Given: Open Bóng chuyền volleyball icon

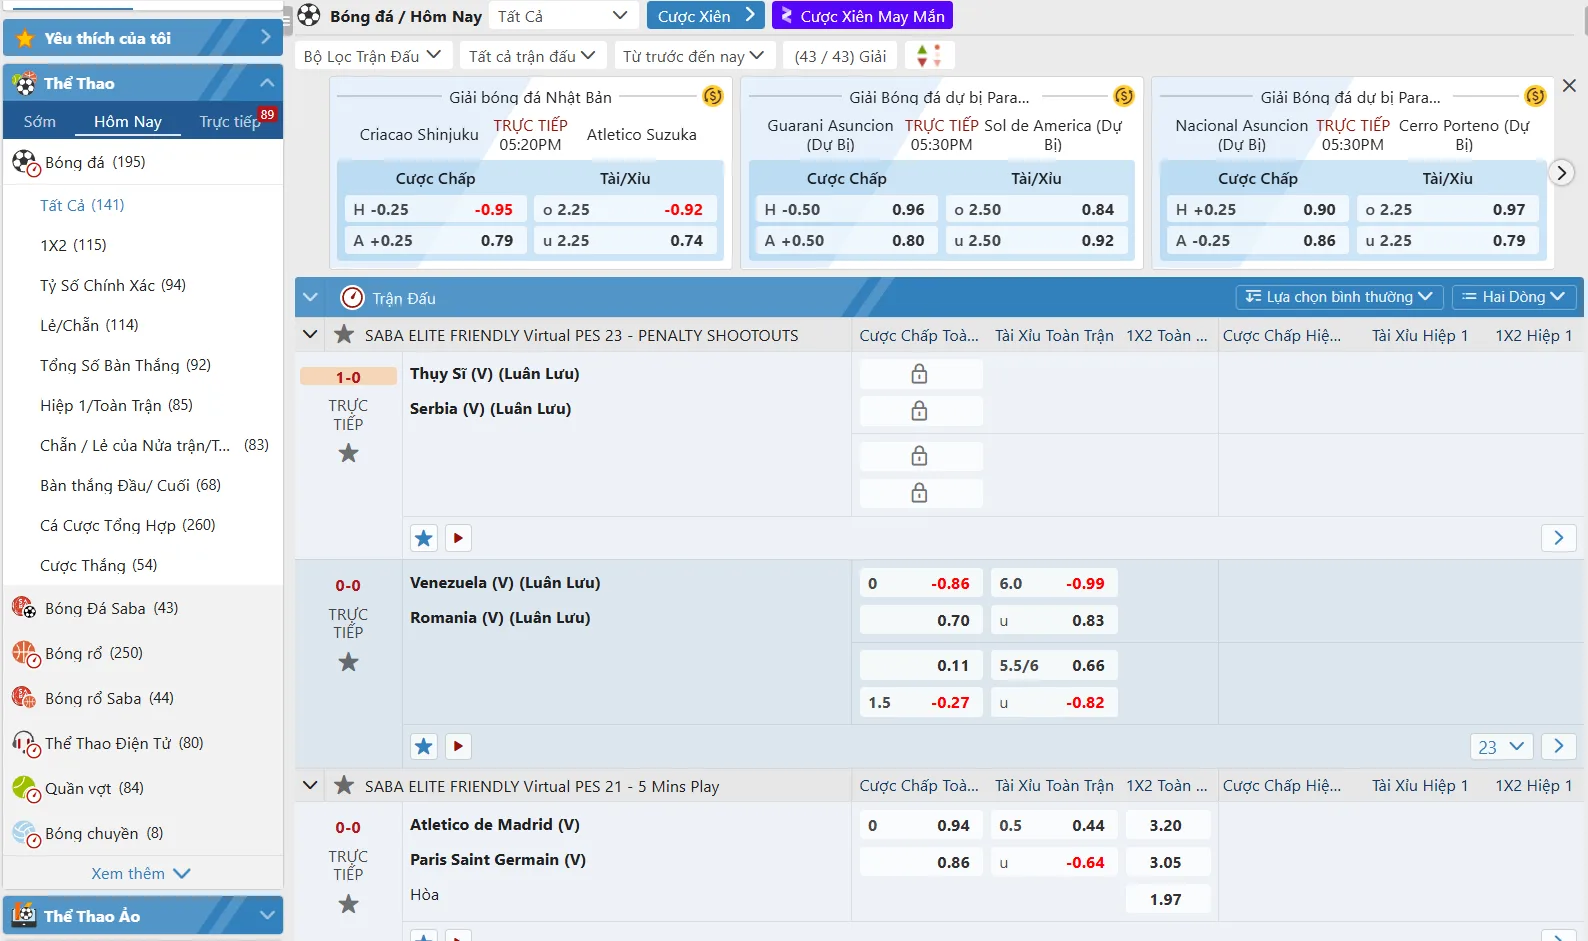Looking at the screenshot, I should (x=25, y=833).
